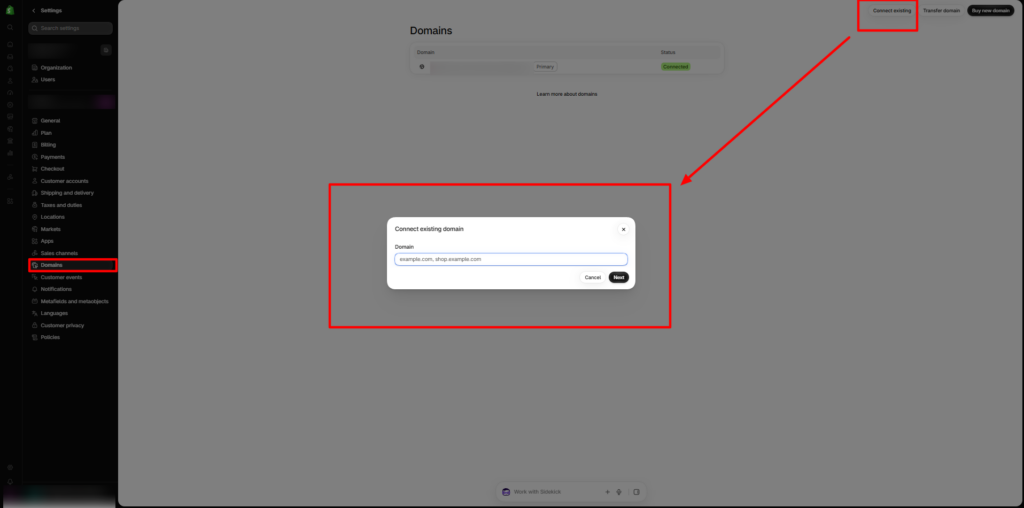Click the plus icon in Sidekick bar
Image resolution: width=1024 pixels, height=508 pixels.
click(x=607, y=492)
